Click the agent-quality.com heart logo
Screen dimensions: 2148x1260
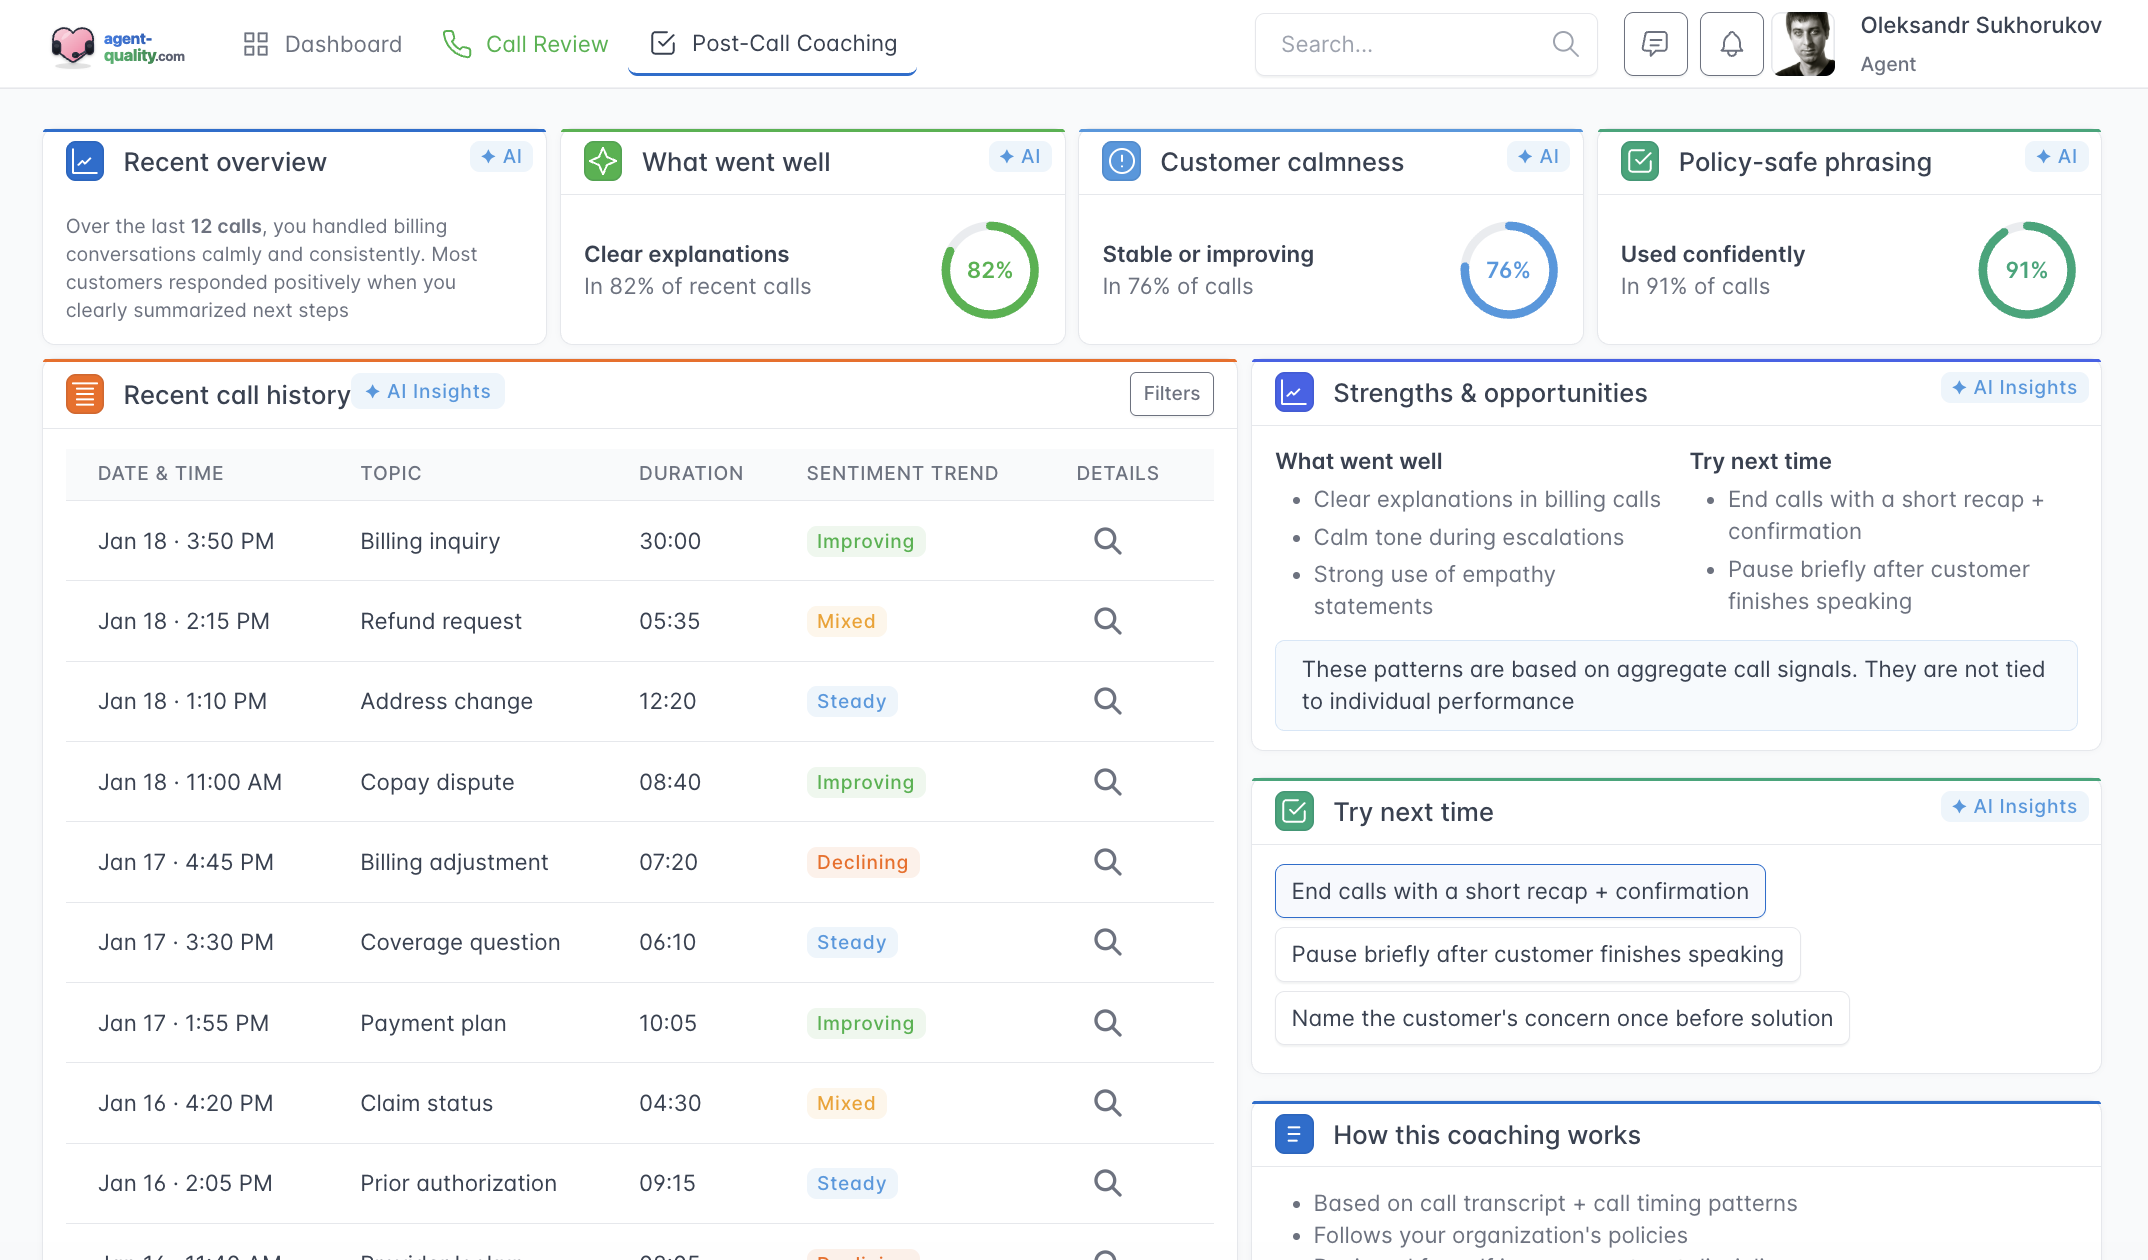click(x=72, y=45)
